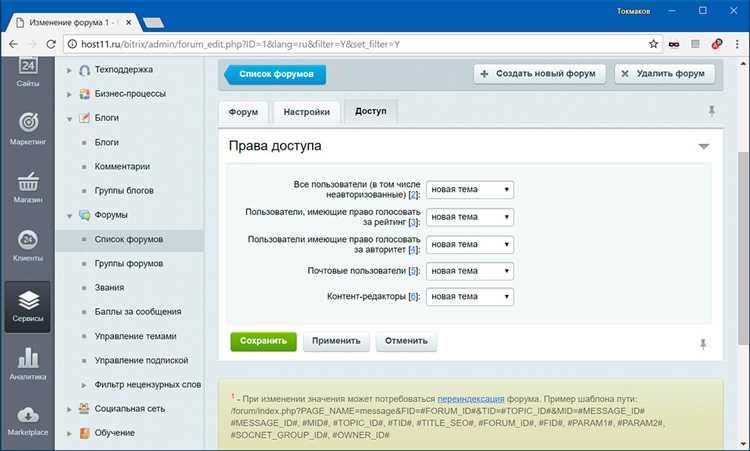Open the Клиенты sidebar section
Viewport: 750px width, 451px height.
[x=28, y=245]
